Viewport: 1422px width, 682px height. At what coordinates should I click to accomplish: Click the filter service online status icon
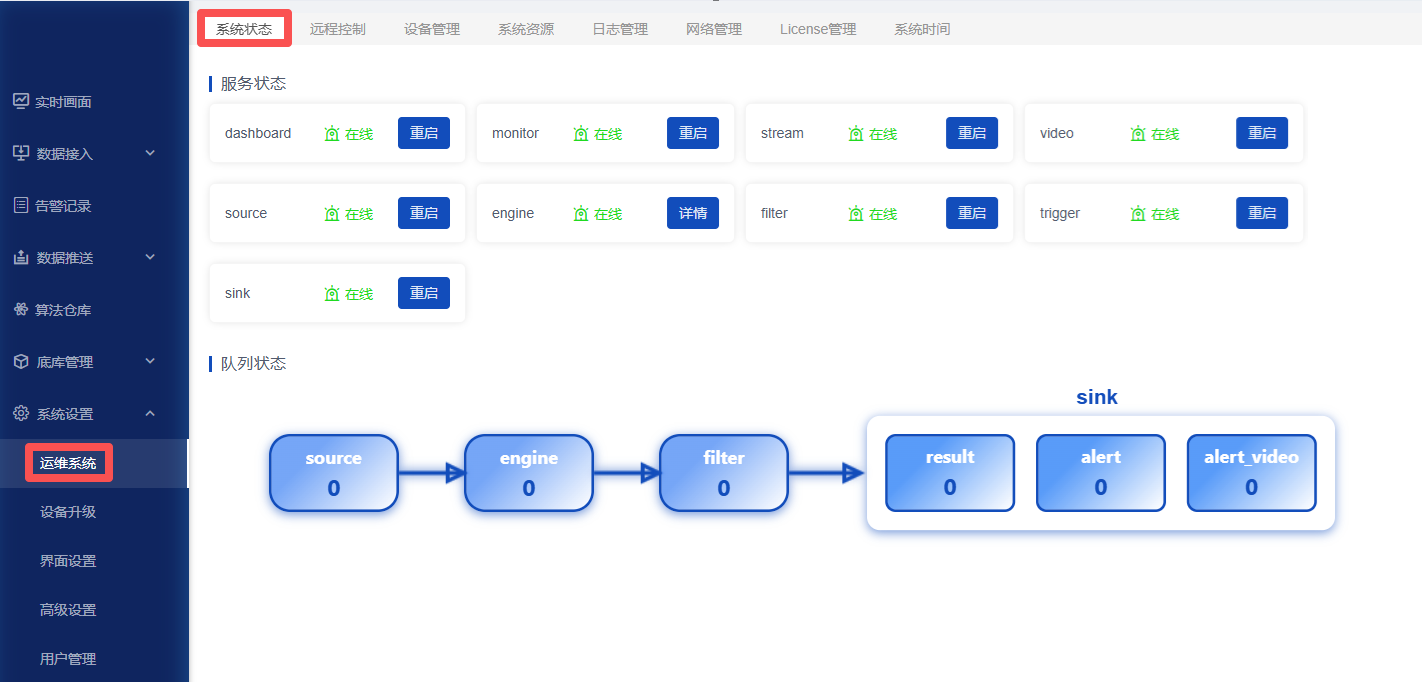pos(856,213)
